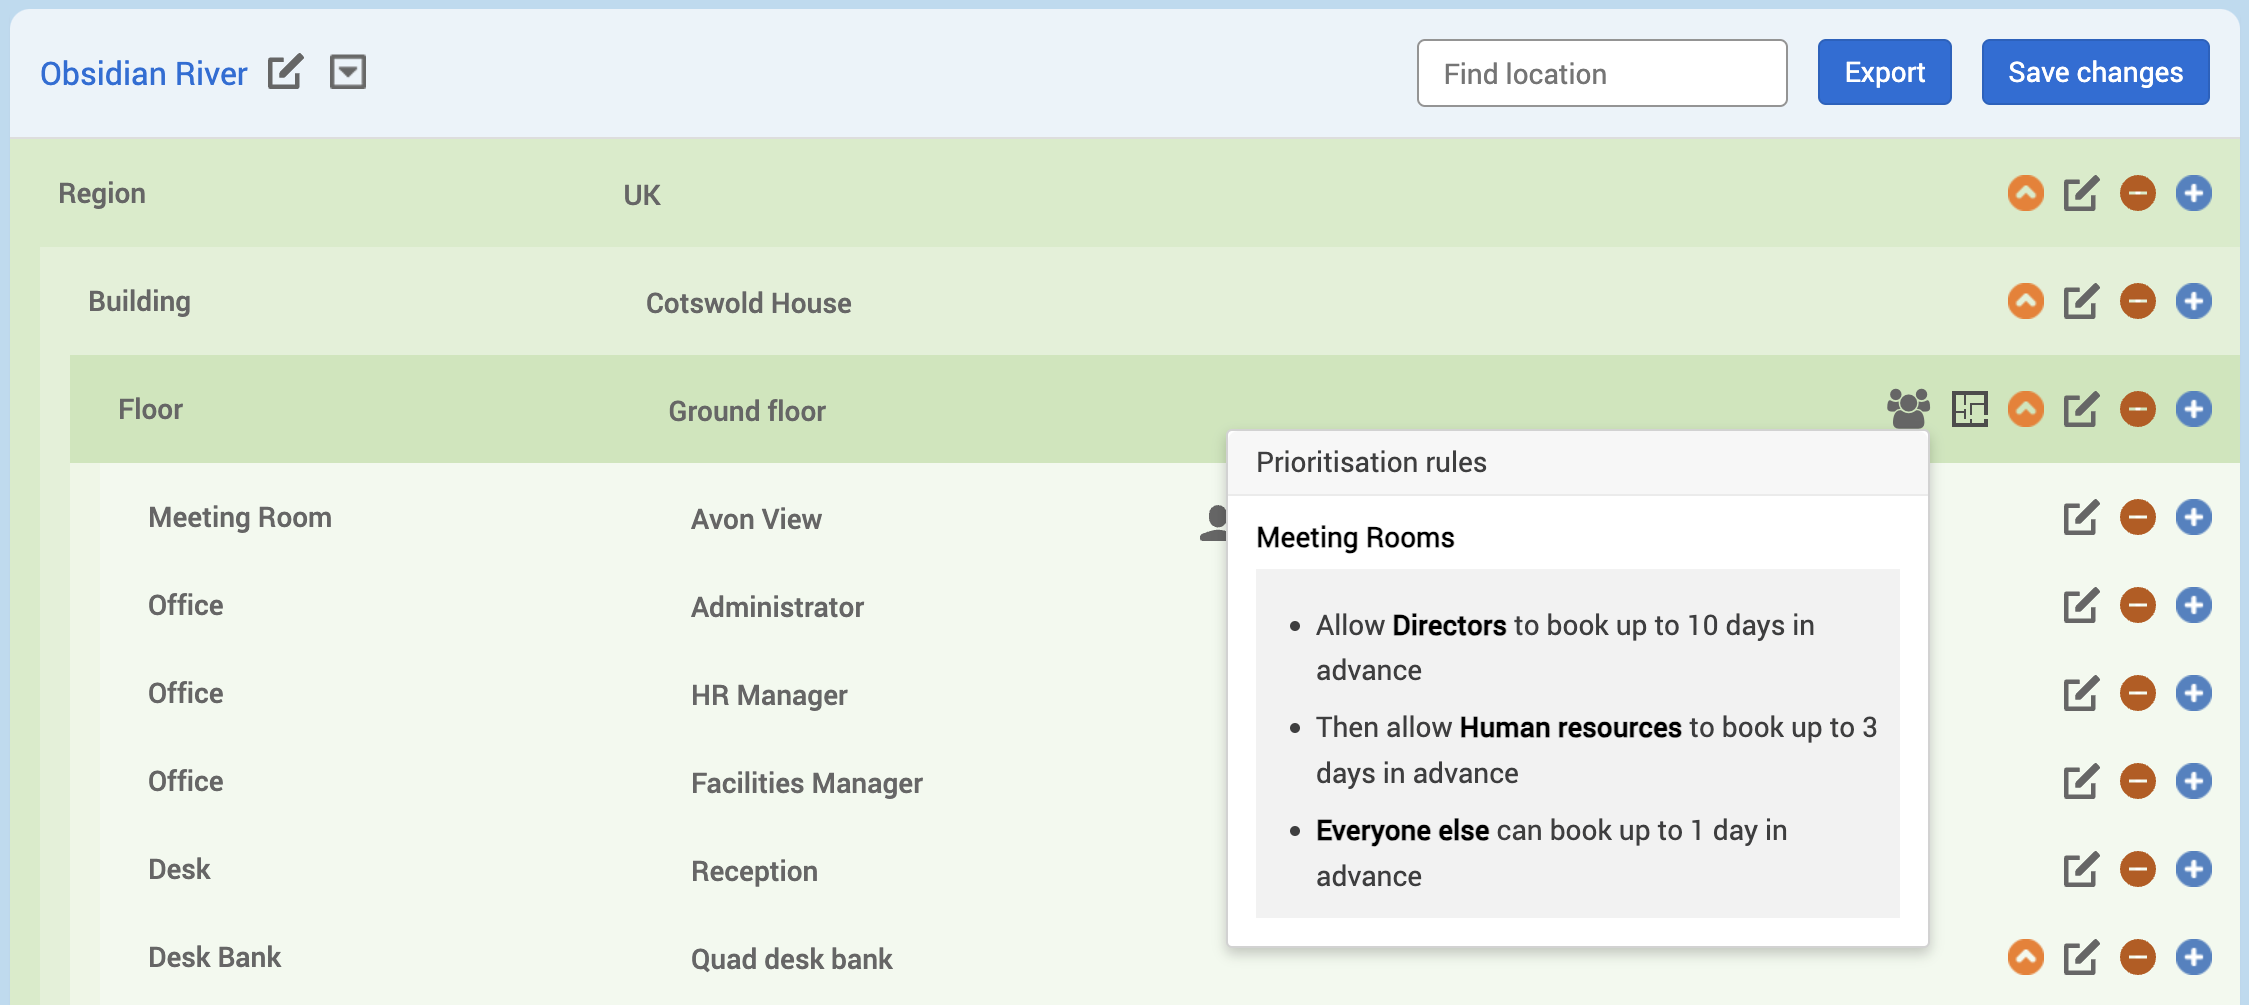
Task: Click edit icon next to Obsidian River
Action: click(285, 72)
